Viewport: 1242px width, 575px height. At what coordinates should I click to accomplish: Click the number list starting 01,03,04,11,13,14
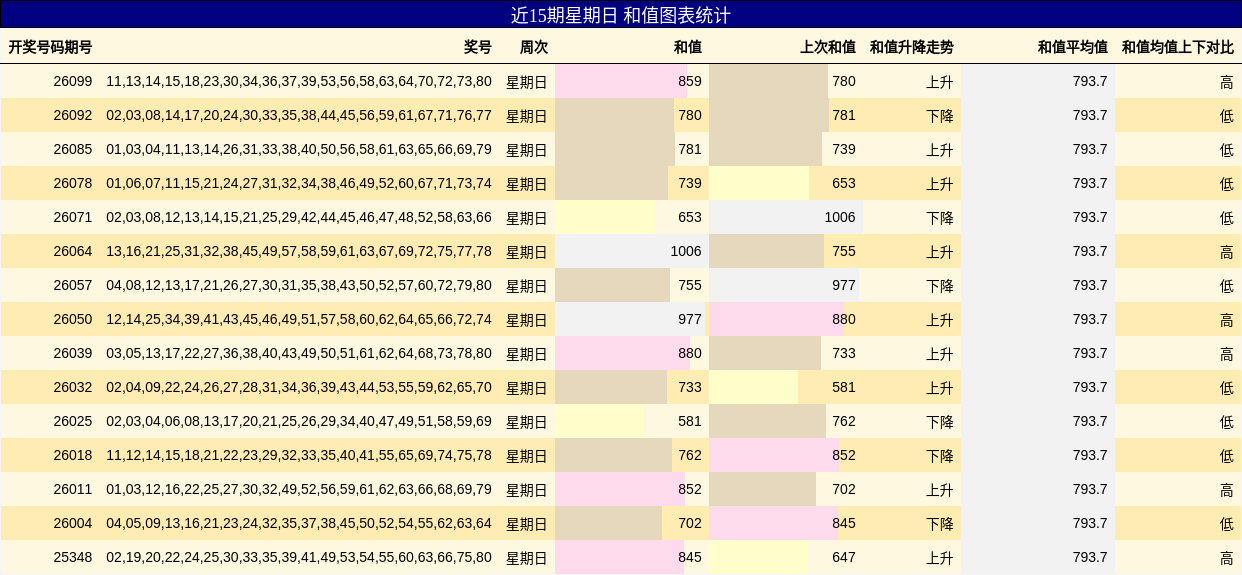click(299, 149)
